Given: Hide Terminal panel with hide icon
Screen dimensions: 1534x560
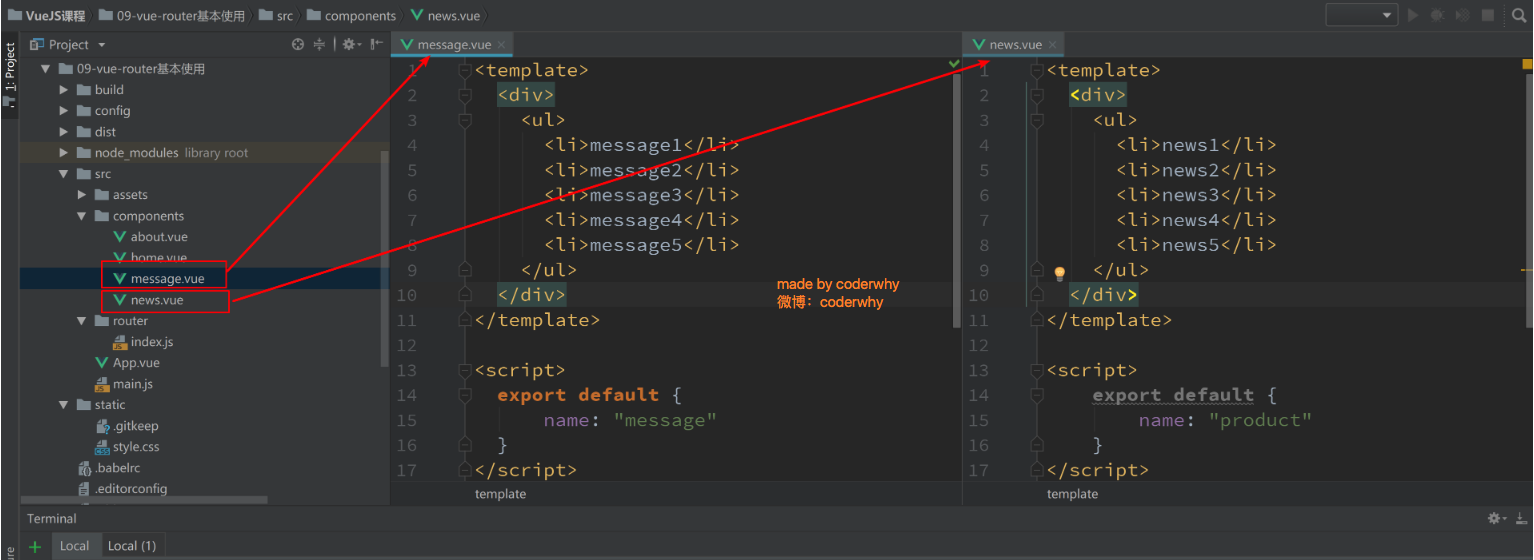Looking at the screenshot, I should coord(1520,518).
